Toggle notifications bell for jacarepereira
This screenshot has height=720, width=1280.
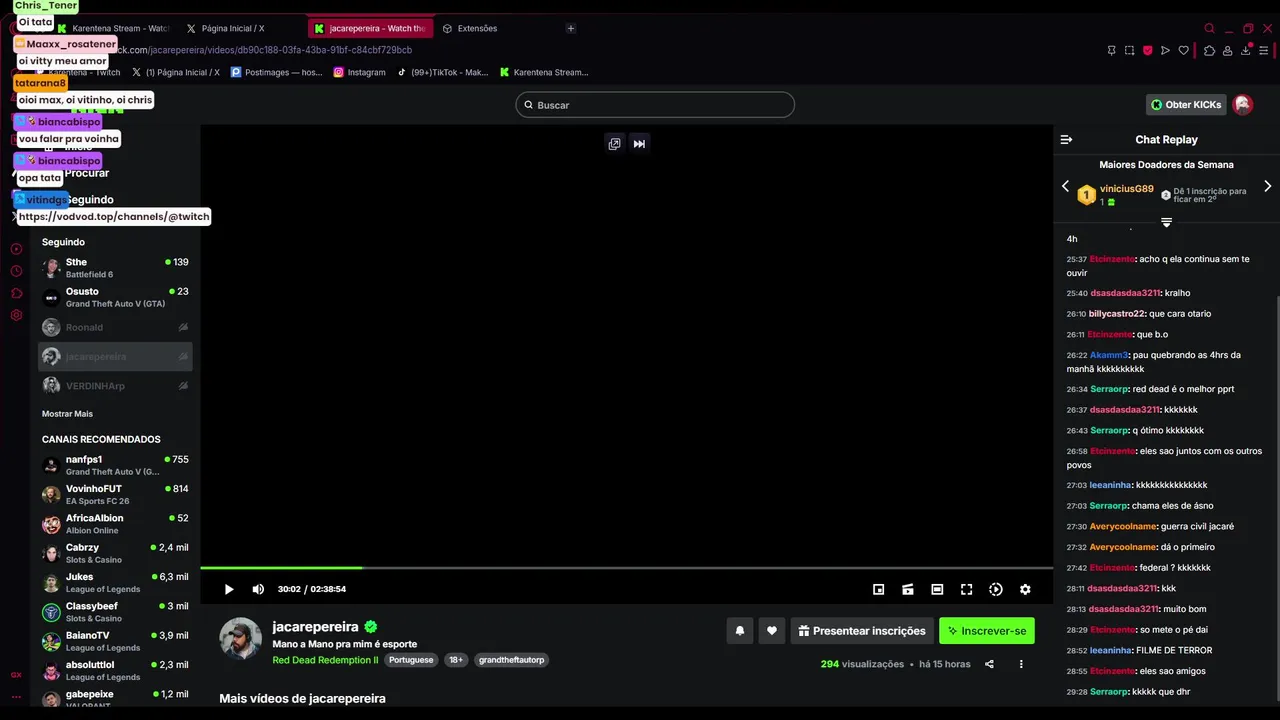coord(740,631)
